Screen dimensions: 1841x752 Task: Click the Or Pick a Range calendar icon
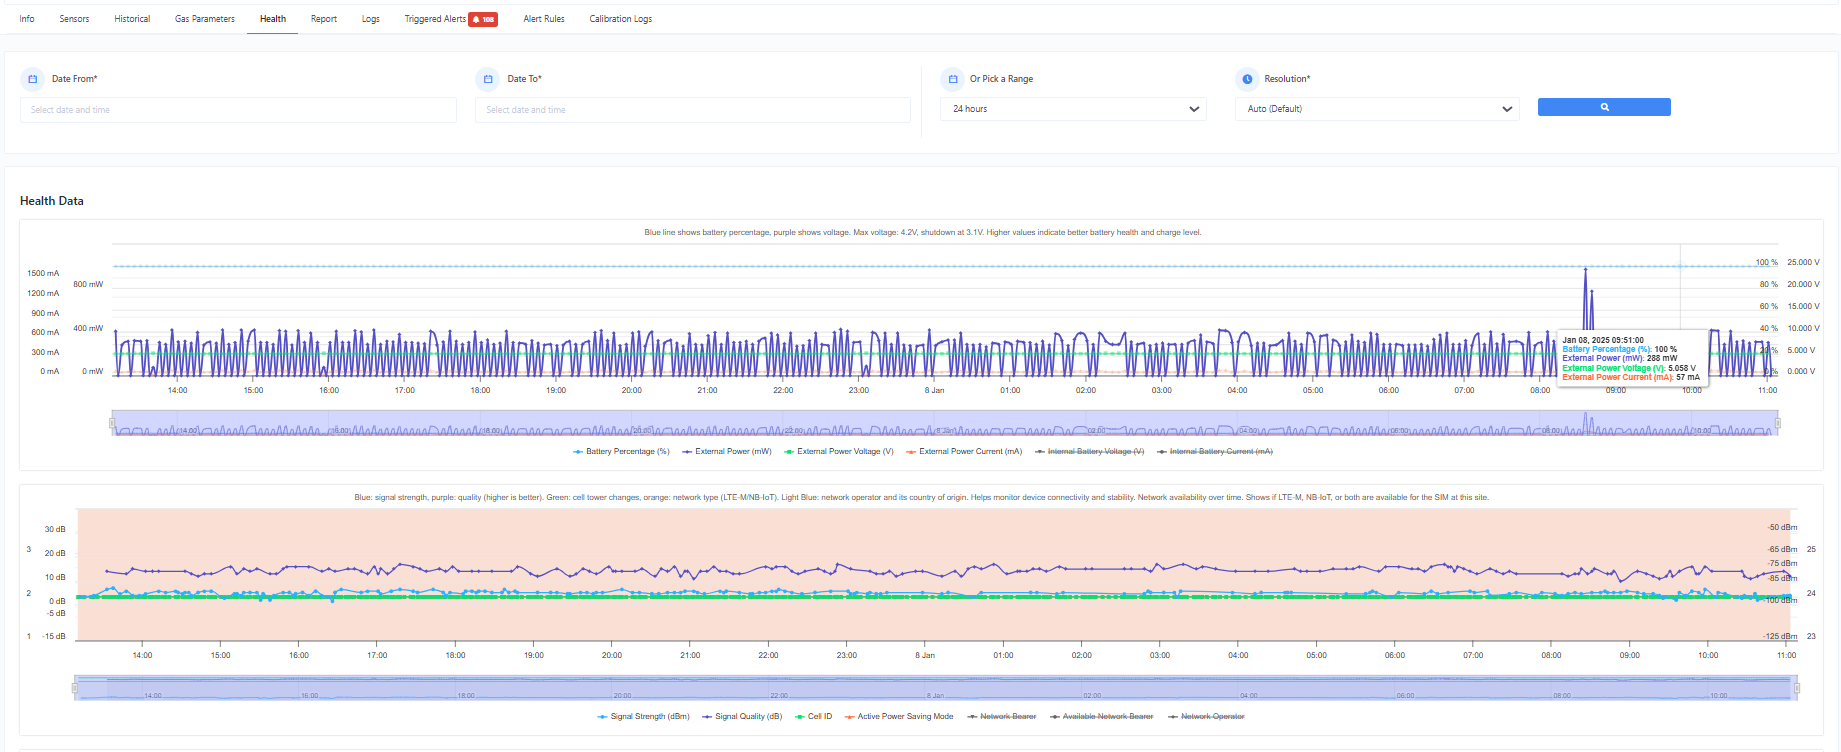[x=953, y=79]
